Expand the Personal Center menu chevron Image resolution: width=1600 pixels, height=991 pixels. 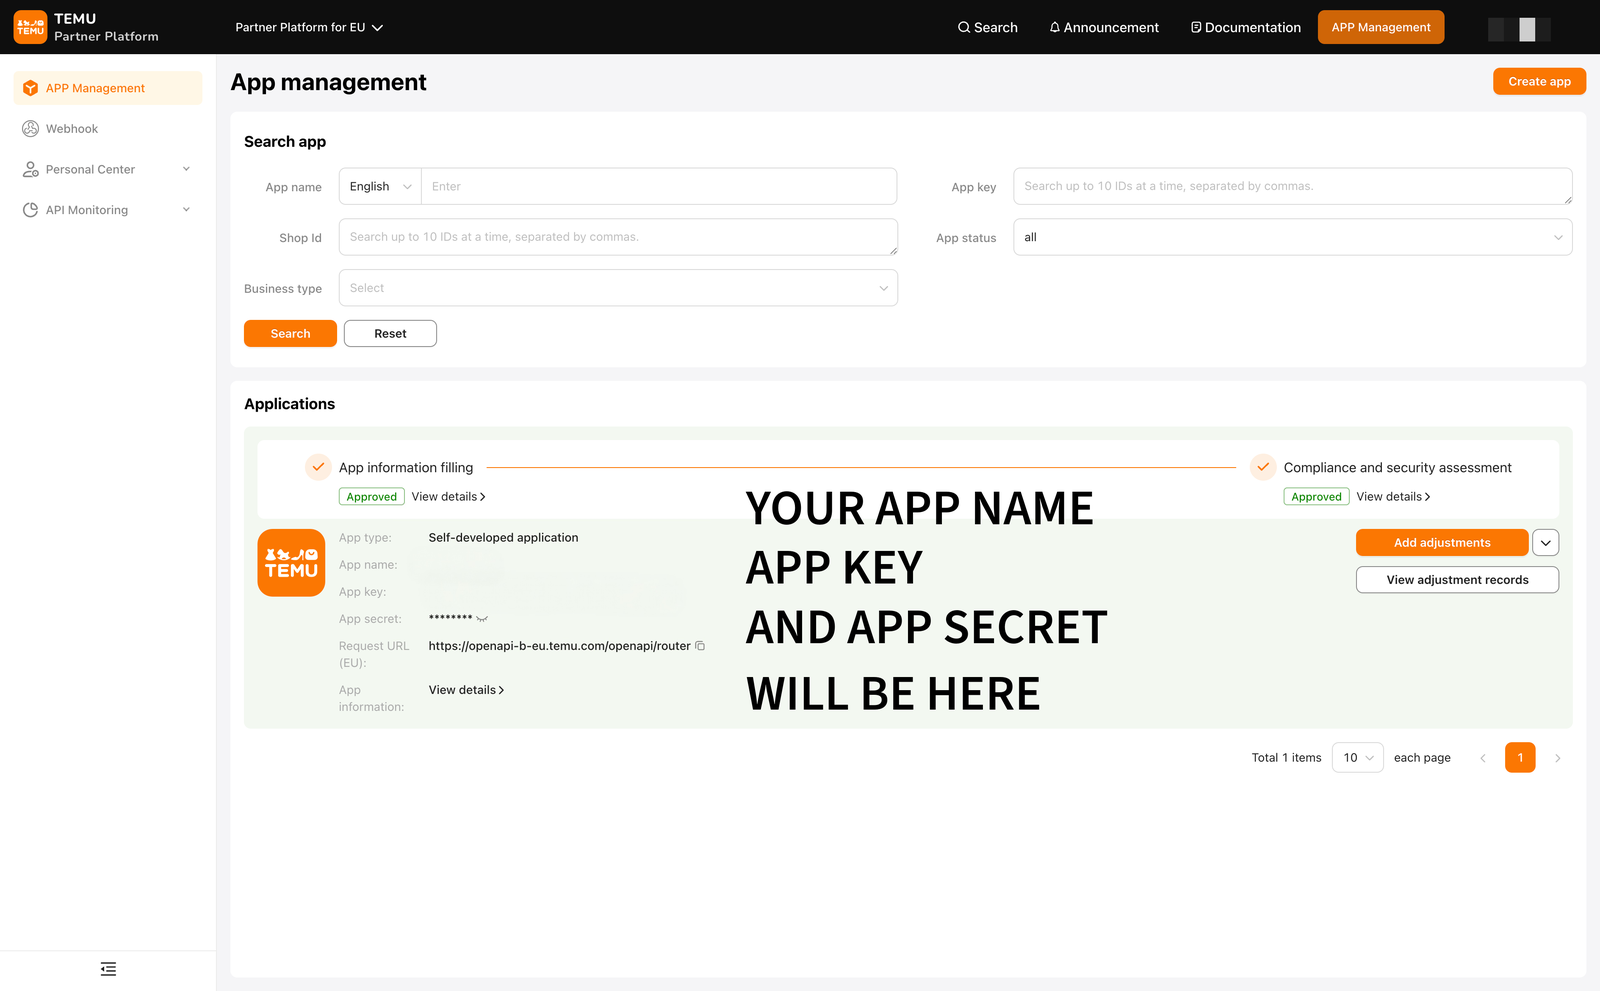(186, 169)
